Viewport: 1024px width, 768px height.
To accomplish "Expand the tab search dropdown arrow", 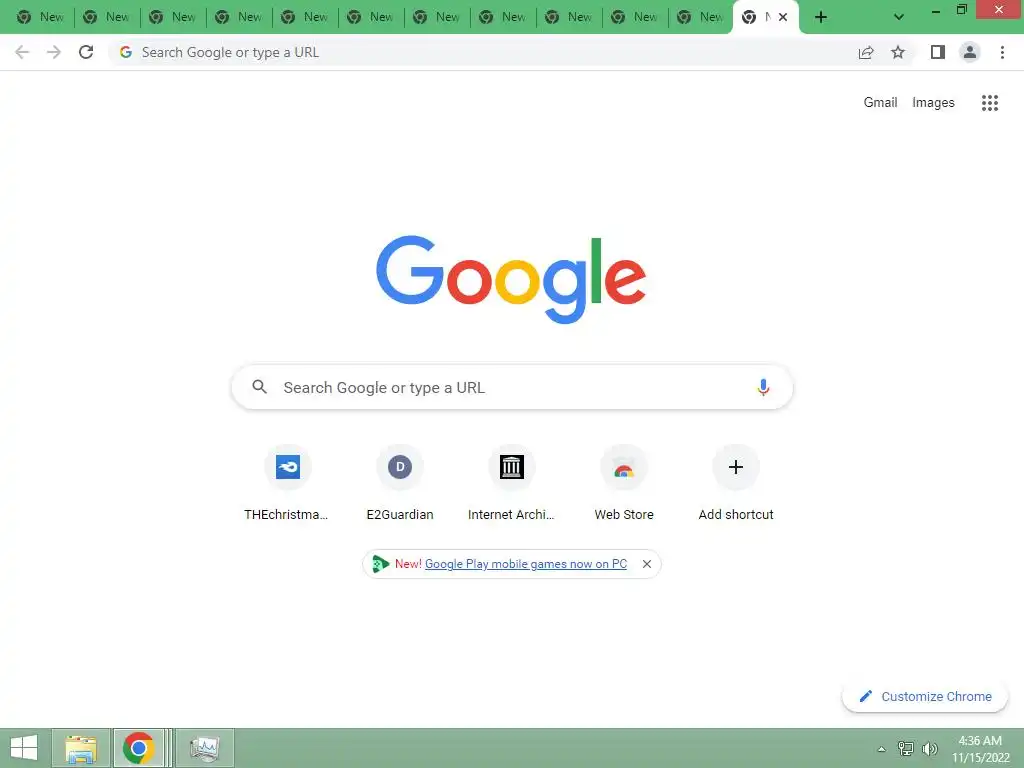I will point(899,17).
